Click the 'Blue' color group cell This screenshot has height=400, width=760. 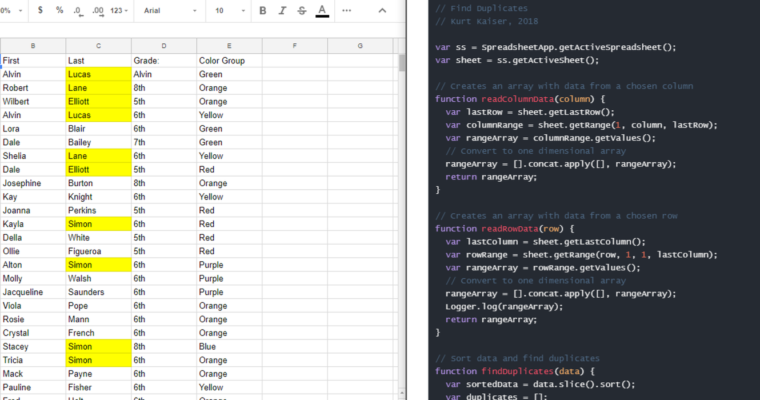[x=229, y=346]
